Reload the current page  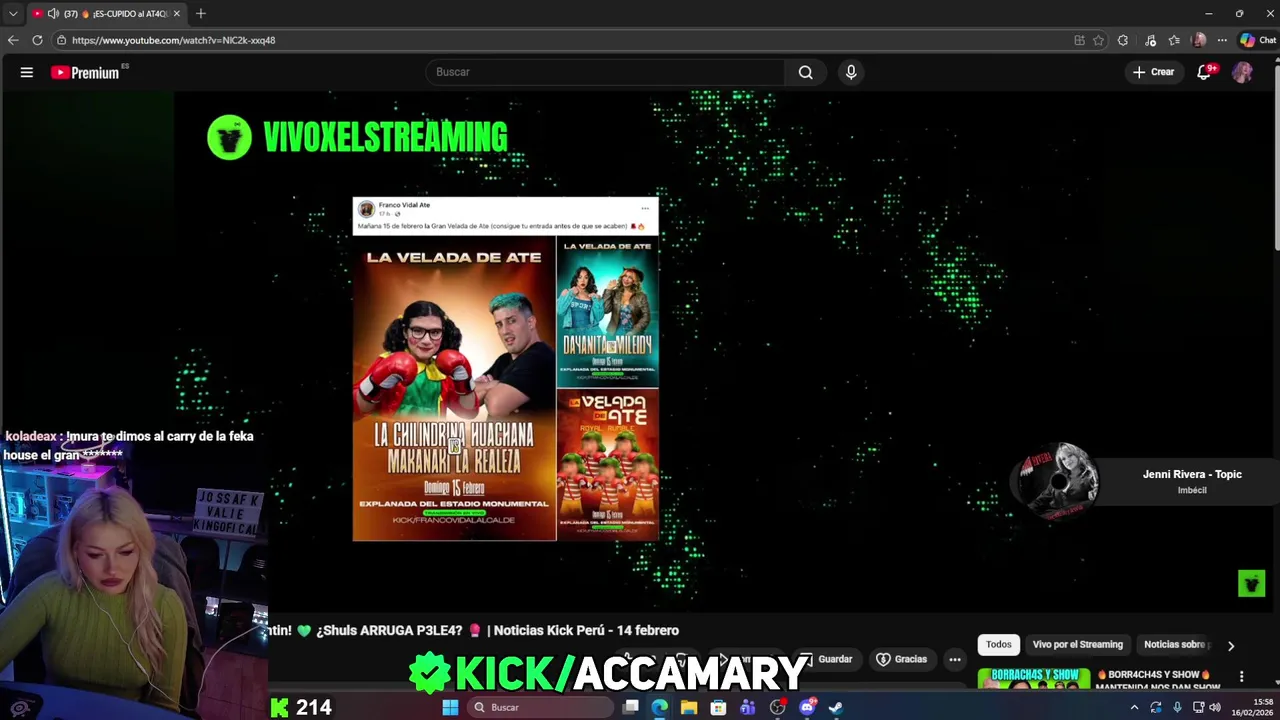pos(37,40)
